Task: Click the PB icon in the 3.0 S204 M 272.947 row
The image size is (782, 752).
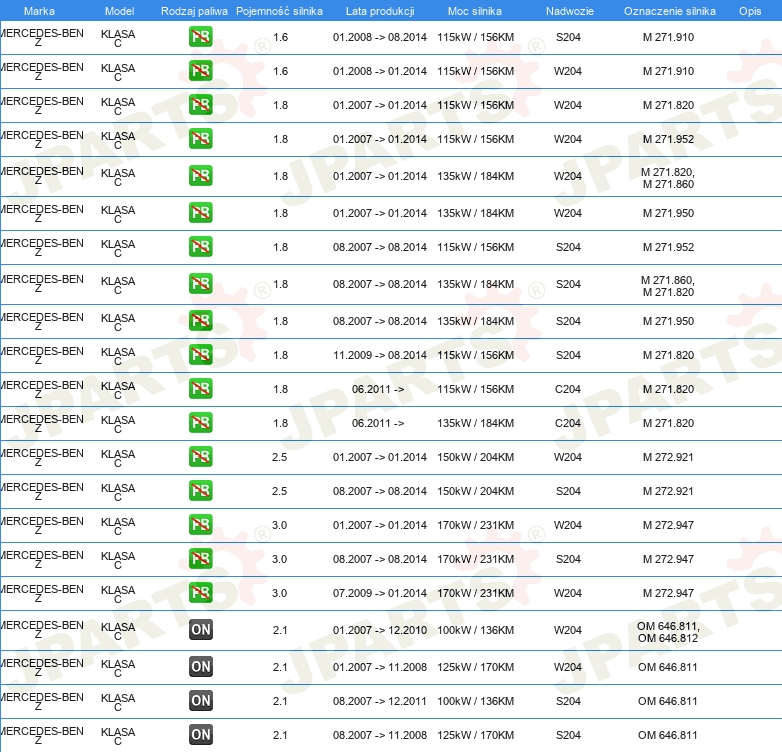Action: pos(200,559)
